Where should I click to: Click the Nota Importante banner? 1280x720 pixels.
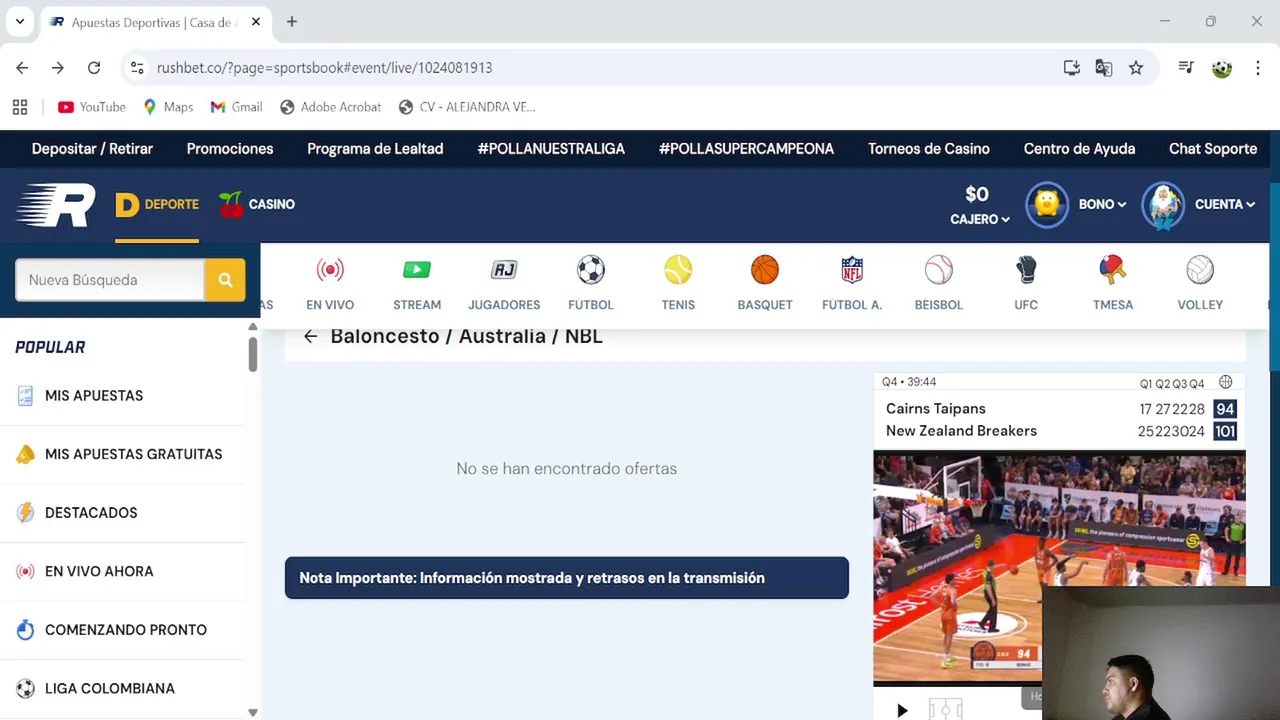(567, 578)
